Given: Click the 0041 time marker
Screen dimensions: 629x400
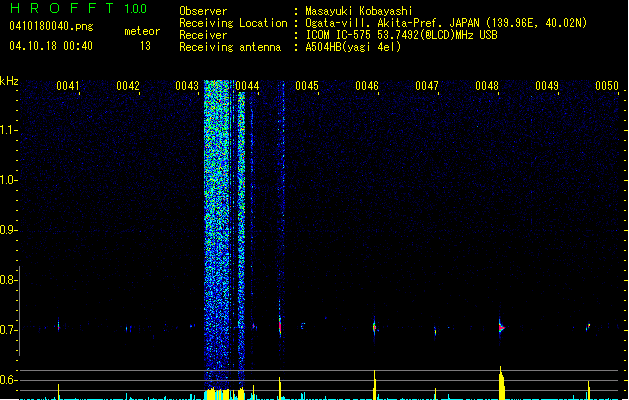Looking at the screenshot, I should [67, 86].
